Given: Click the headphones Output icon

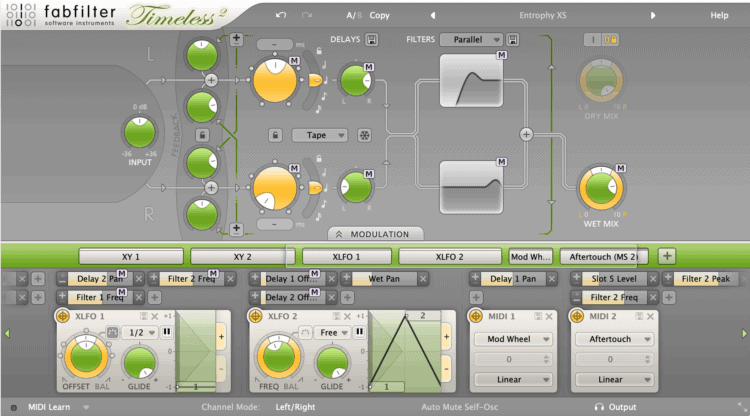Looking at the screenshot, I should click(x=599, y=407).
